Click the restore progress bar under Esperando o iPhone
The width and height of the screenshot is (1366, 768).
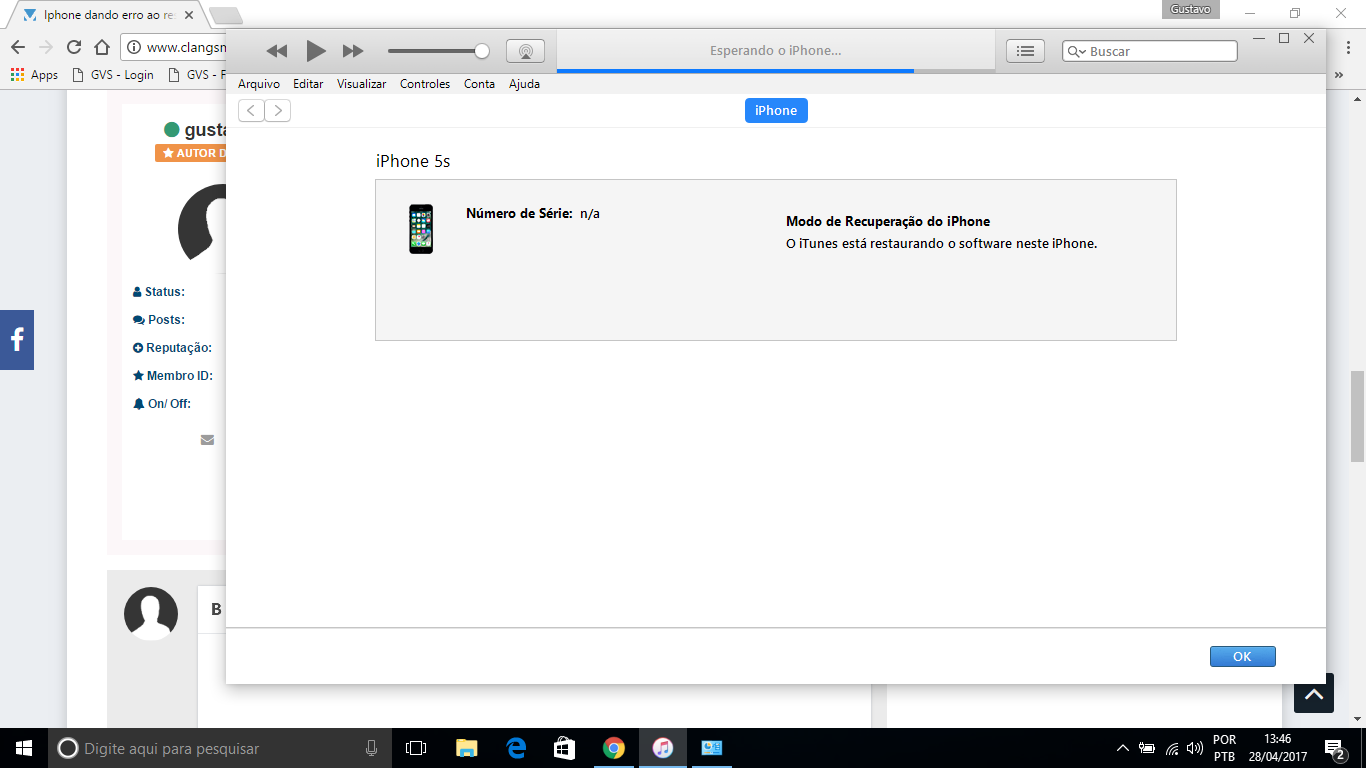click(776, 71)
